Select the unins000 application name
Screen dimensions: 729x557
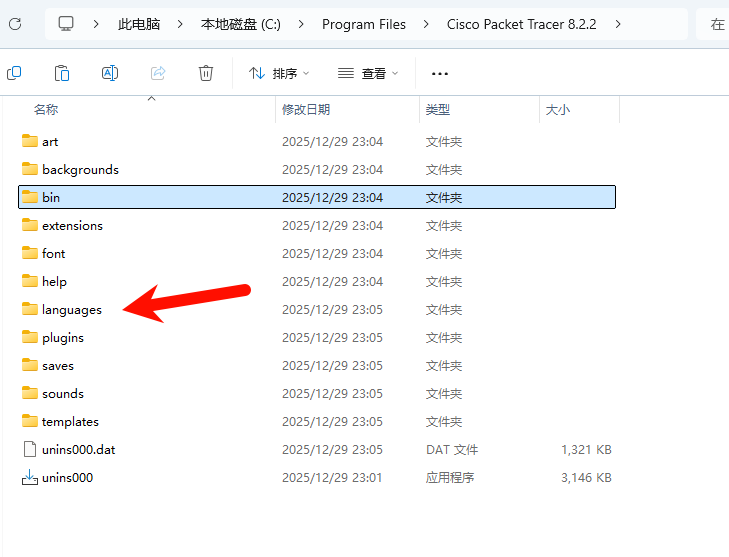pos(67,477)
